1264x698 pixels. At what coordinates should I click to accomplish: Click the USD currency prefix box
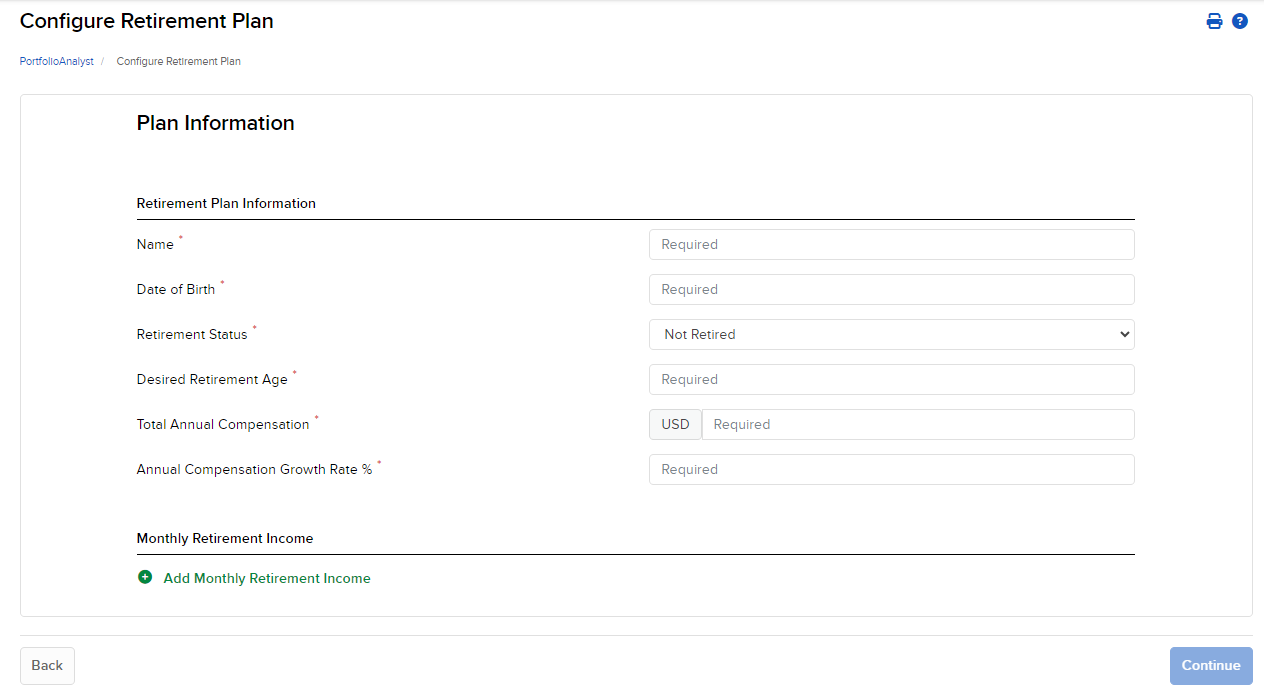(675, 424)
